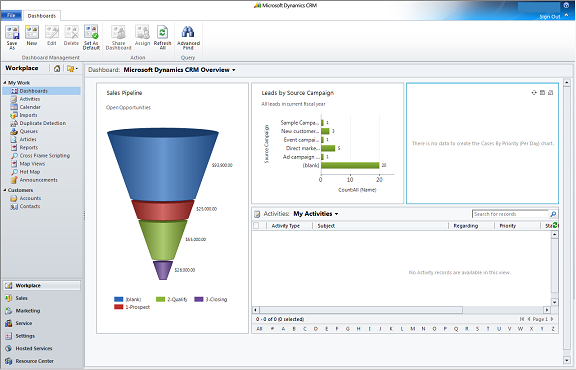The width and height of the screenshot is (576, 370).
Task: Refresh All dashboard components
Action: pyautogui.click(x=162, y=37)
